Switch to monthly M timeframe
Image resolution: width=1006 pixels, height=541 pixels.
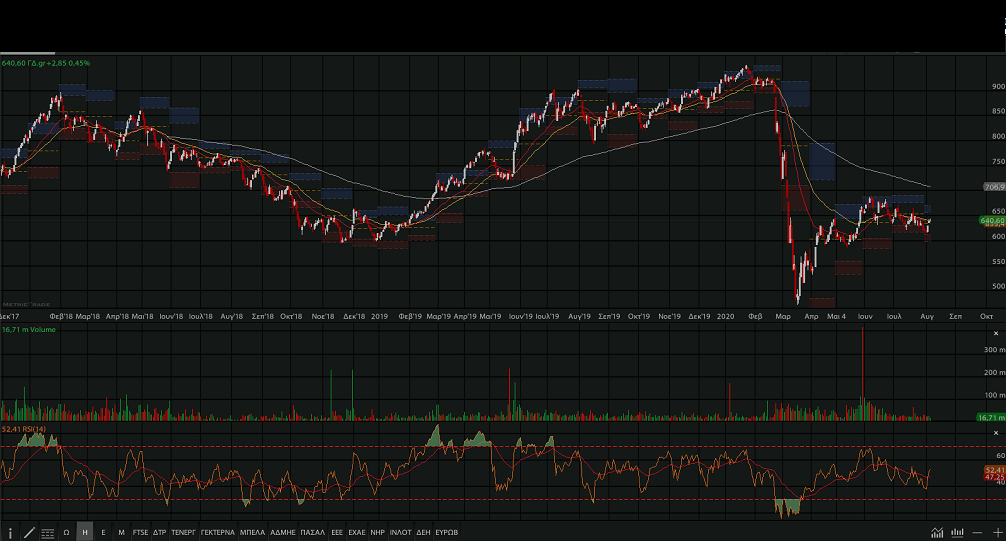pos(121,532)
